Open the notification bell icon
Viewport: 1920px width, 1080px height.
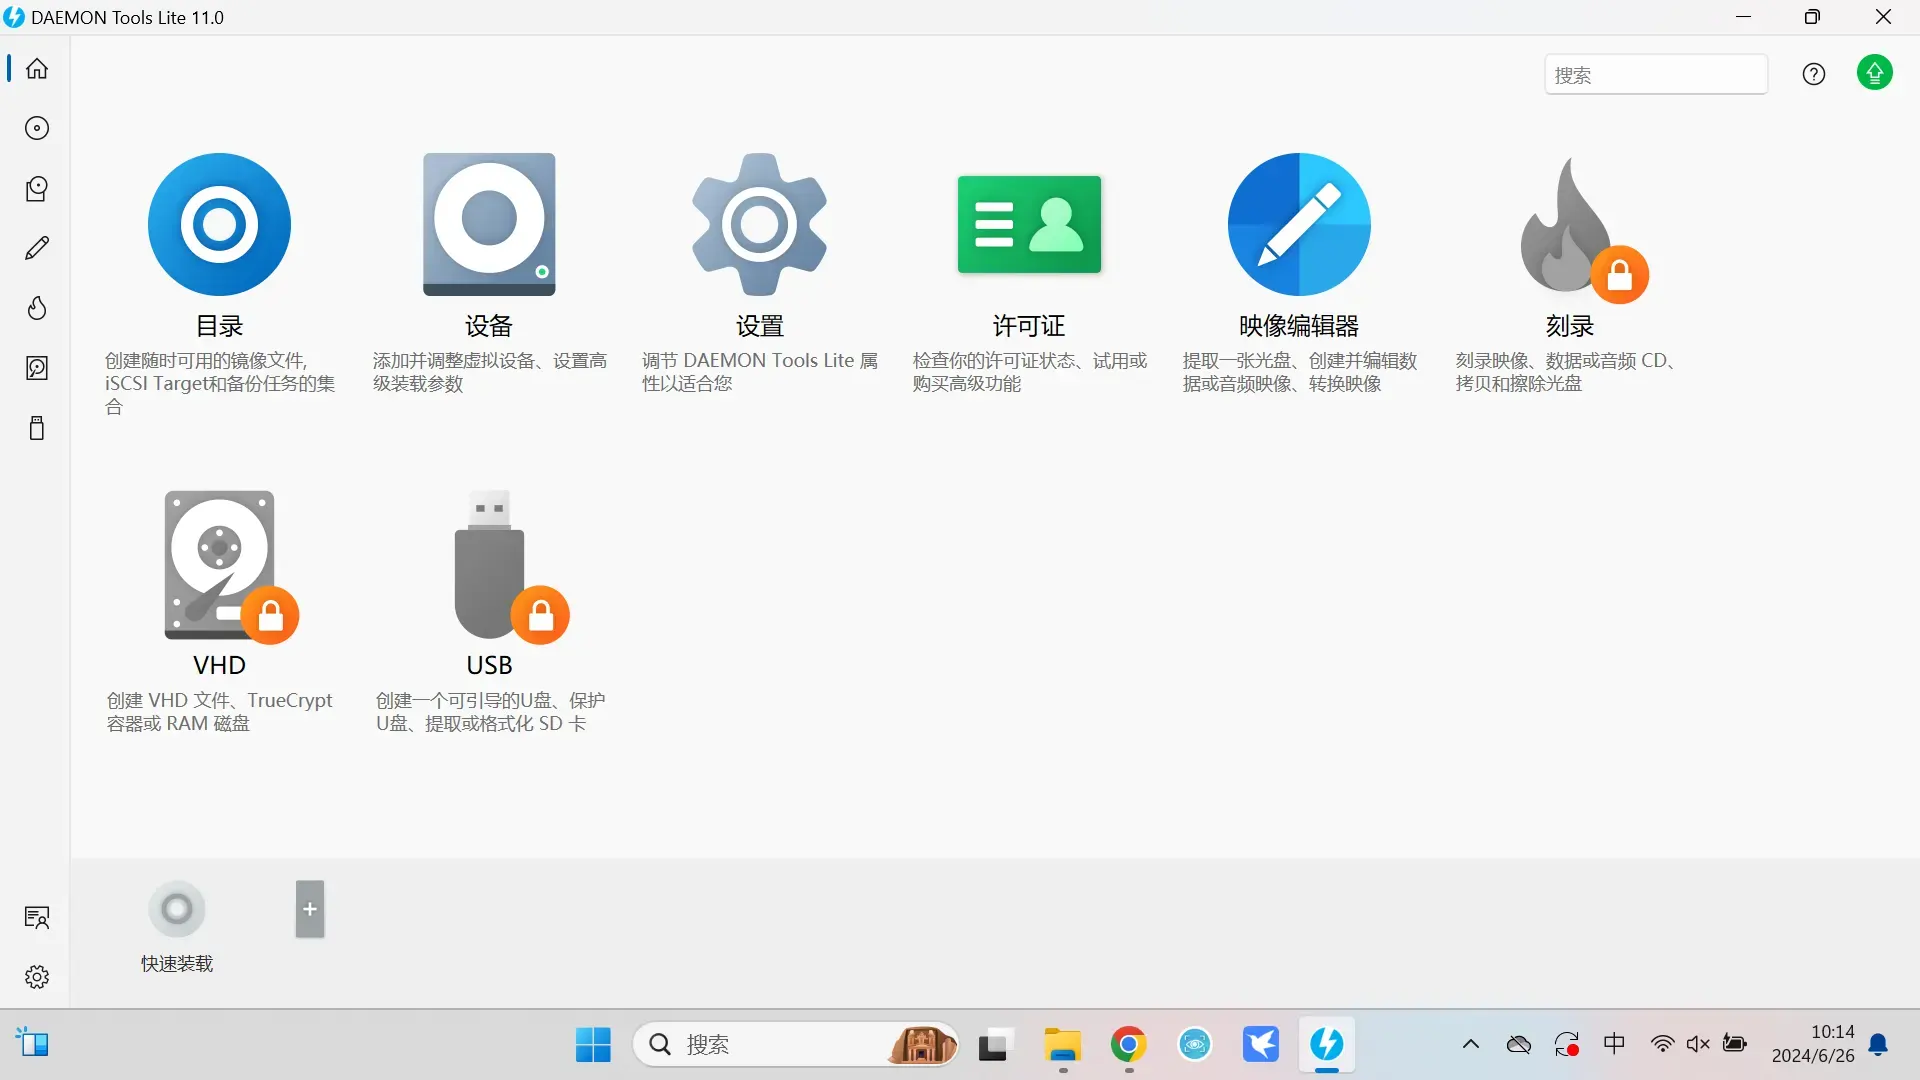coord(1879,1045)
